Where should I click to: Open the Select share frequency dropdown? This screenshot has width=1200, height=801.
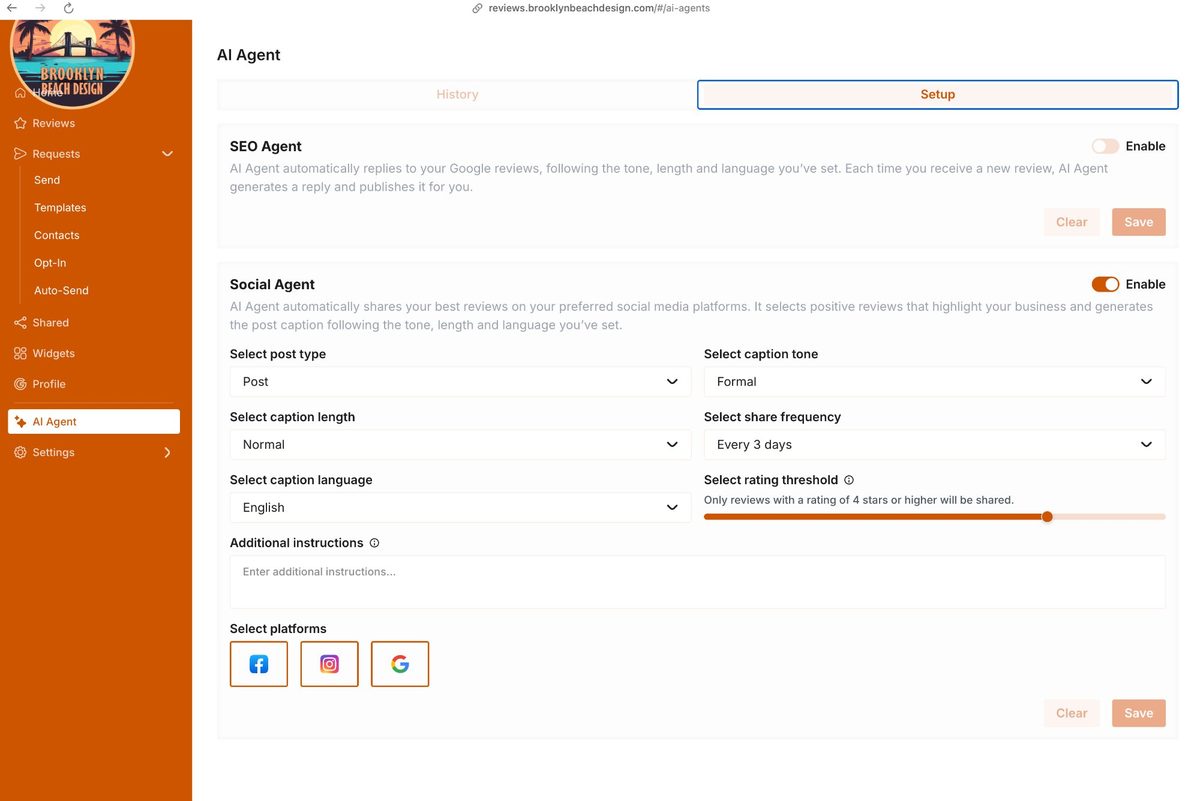pos(934,445)
